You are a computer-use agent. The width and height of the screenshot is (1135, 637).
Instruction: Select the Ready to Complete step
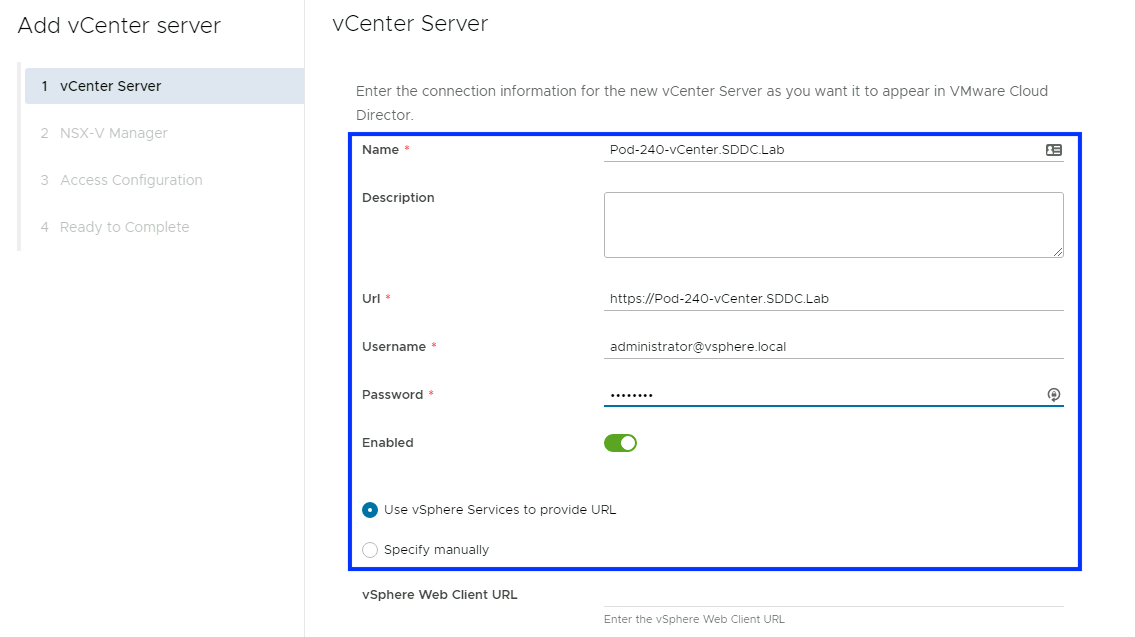tap(124, 227)
